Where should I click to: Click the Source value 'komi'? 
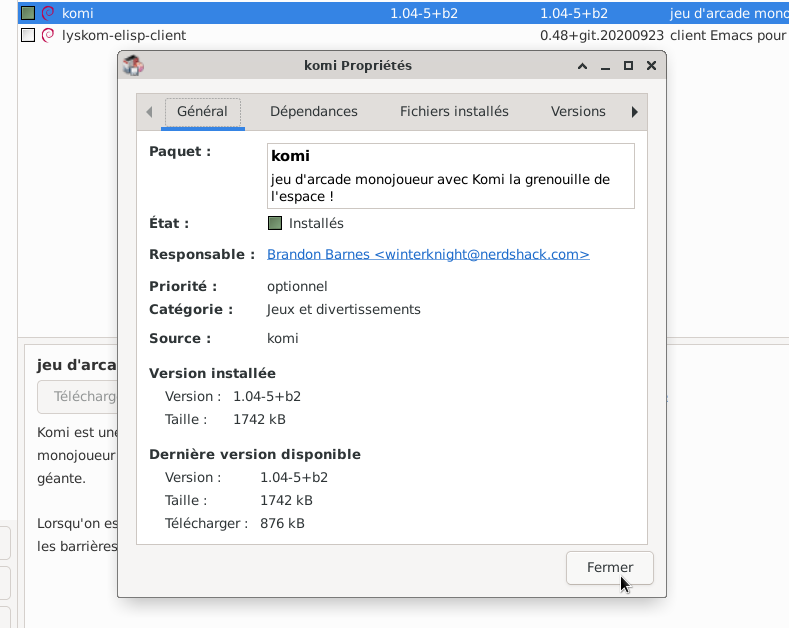(282, 339)
